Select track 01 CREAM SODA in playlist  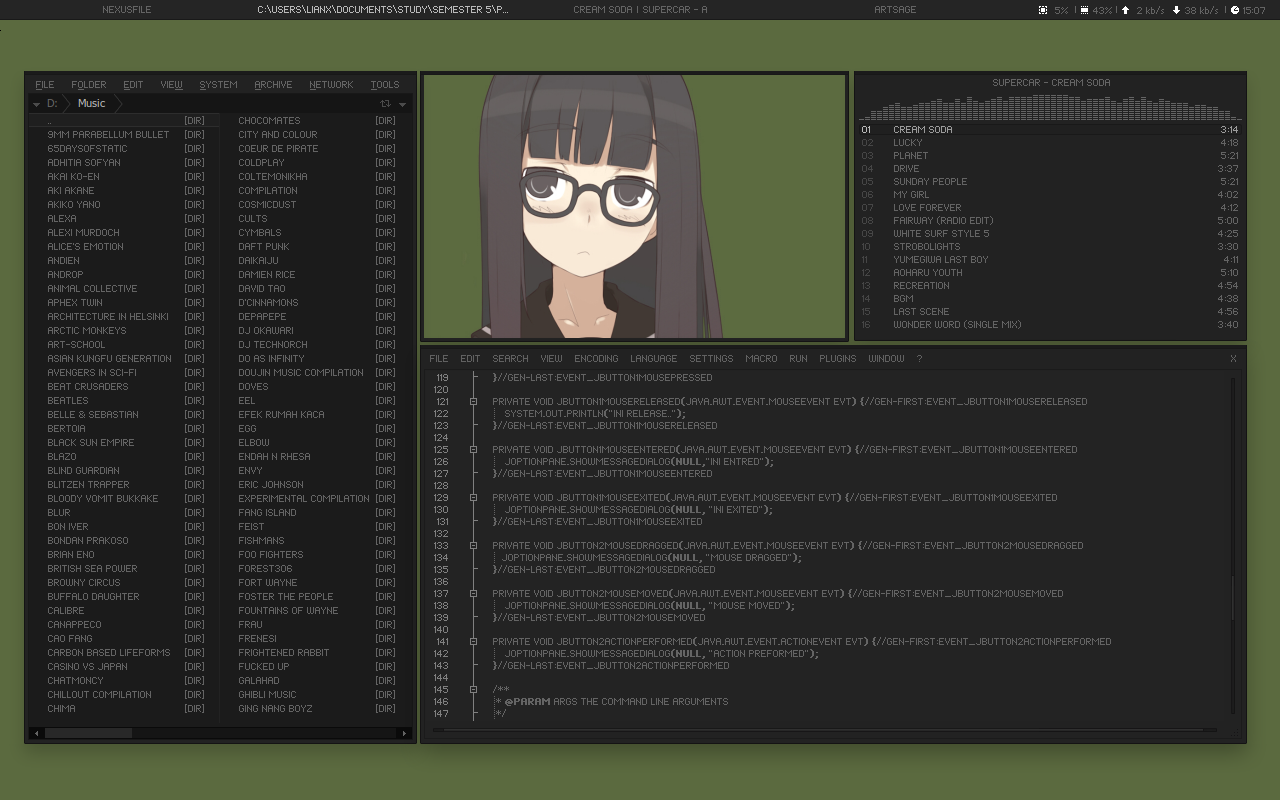point(1050,130)
